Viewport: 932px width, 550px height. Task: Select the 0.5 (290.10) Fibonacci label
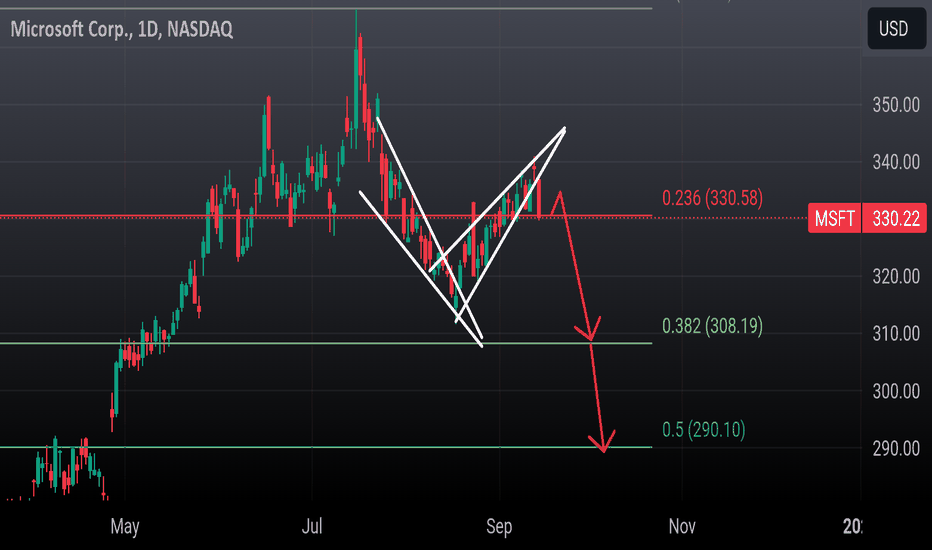[703, 429]
